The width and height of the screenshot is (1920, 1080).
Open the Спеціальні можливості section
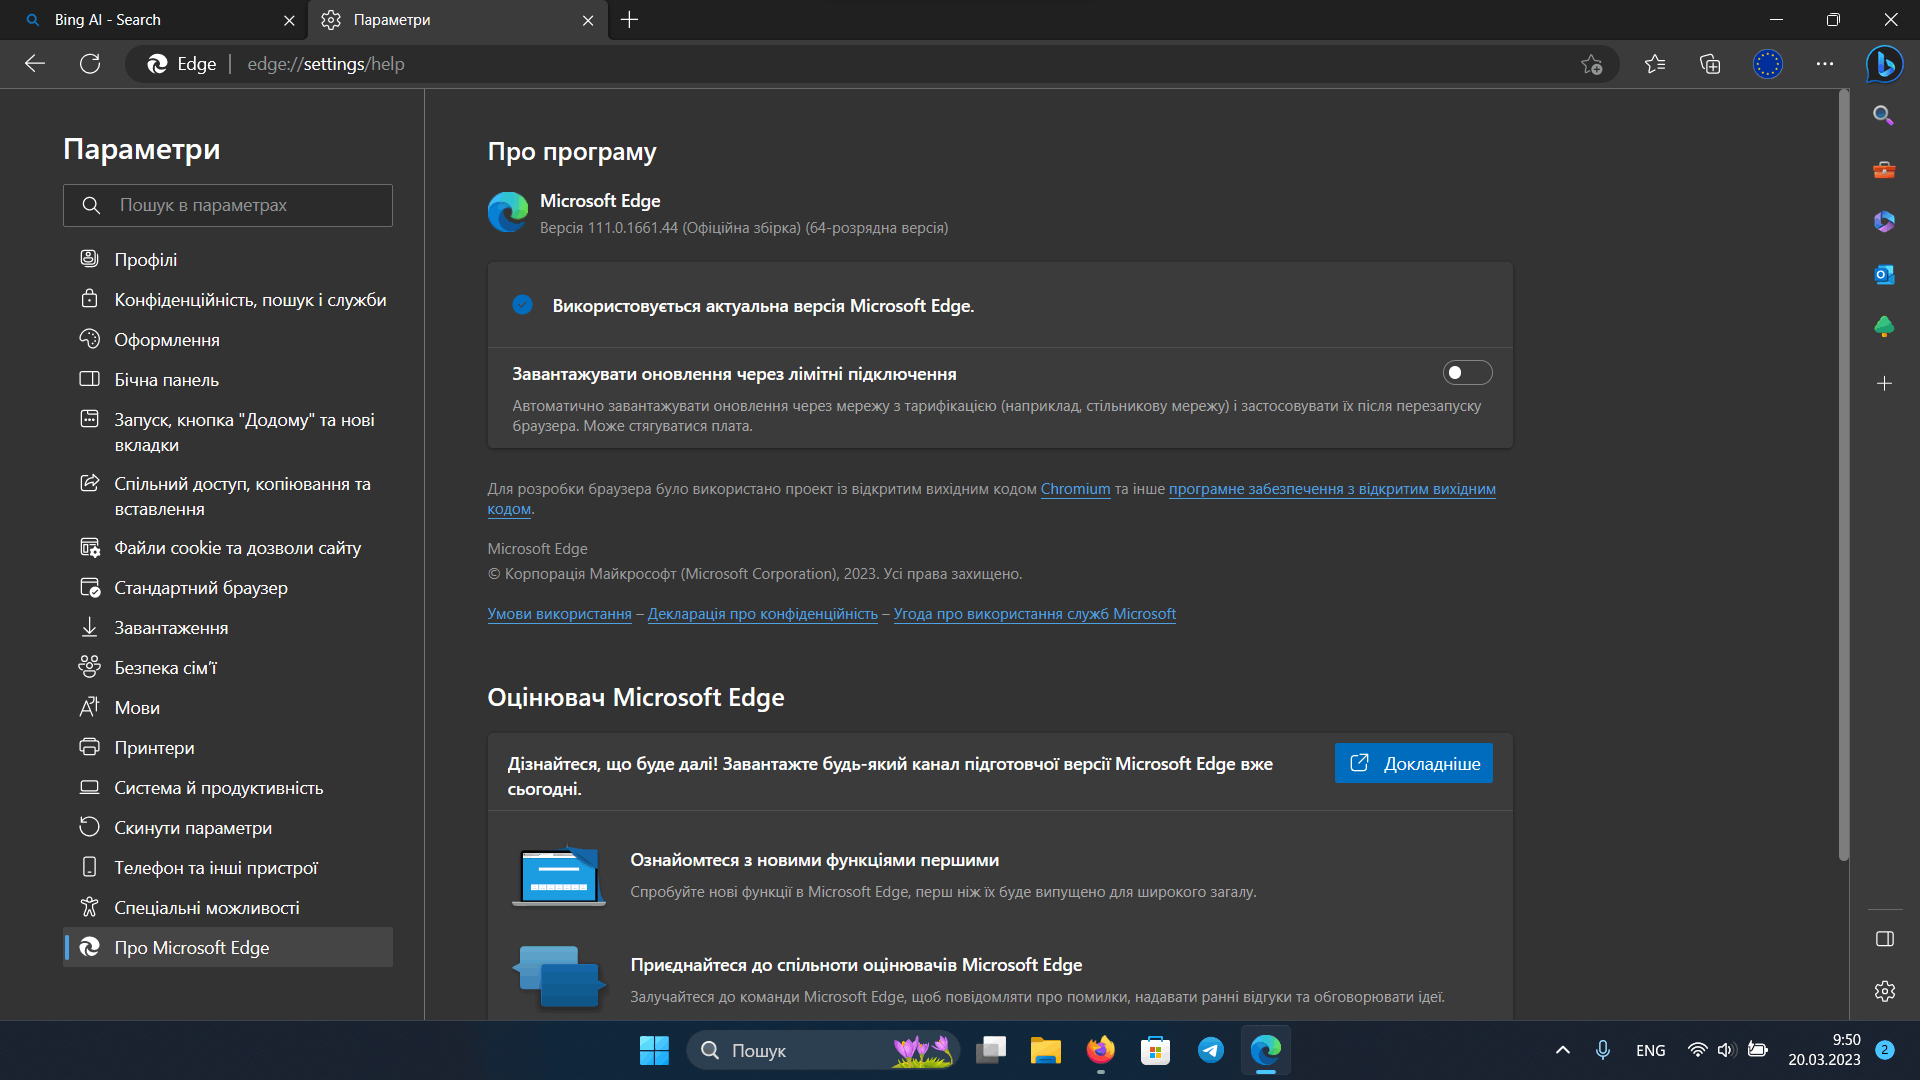(228, 907)
